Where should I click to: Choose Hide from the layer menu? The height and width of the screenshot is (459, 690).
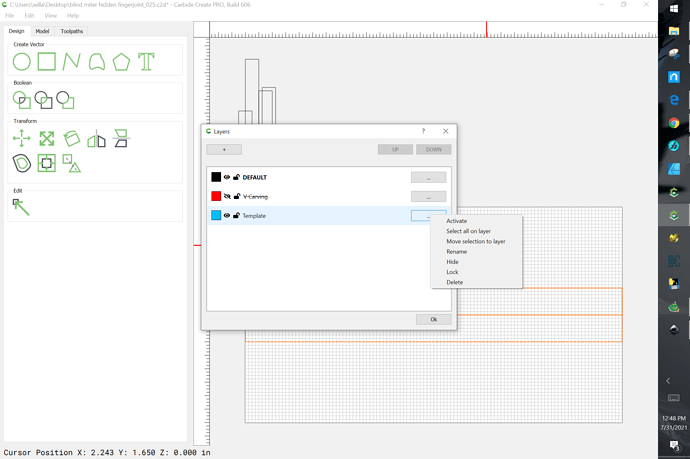(x=452, y=262)
